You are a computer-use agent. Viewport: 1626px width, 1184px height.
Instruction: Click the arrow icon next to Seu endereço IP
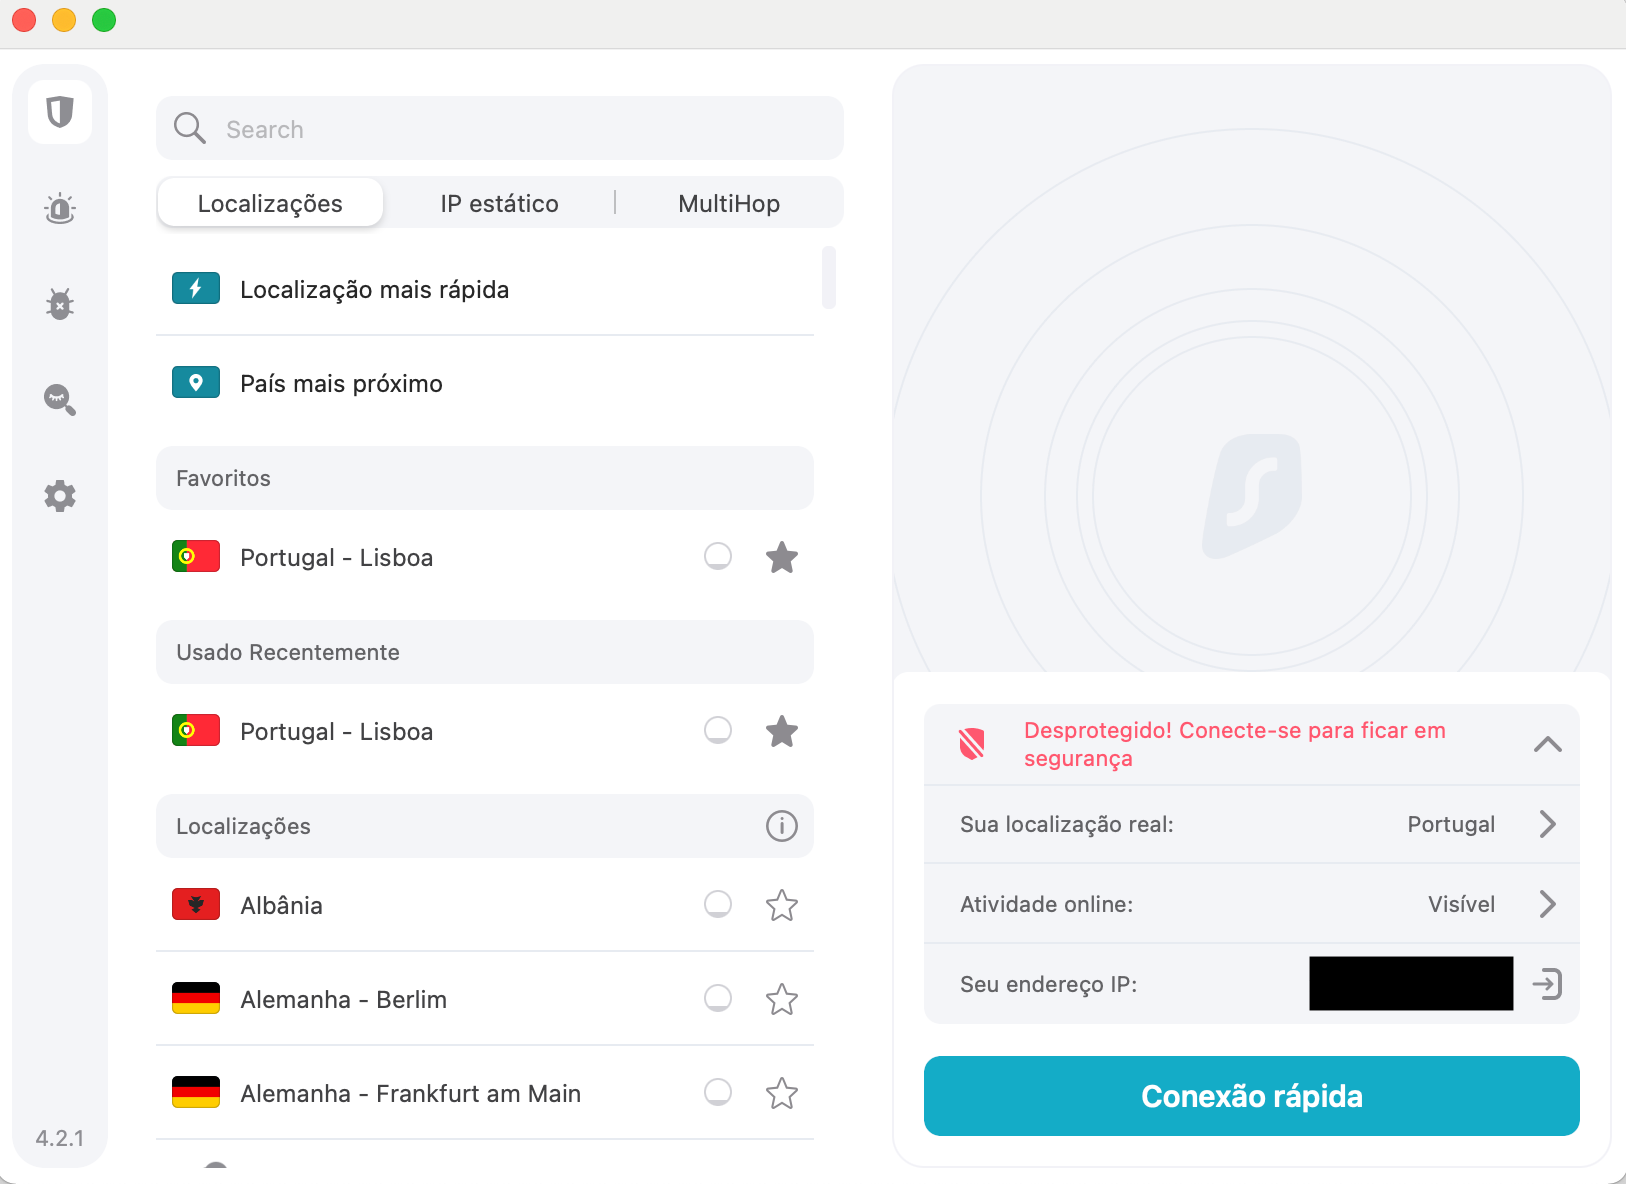1547,984
